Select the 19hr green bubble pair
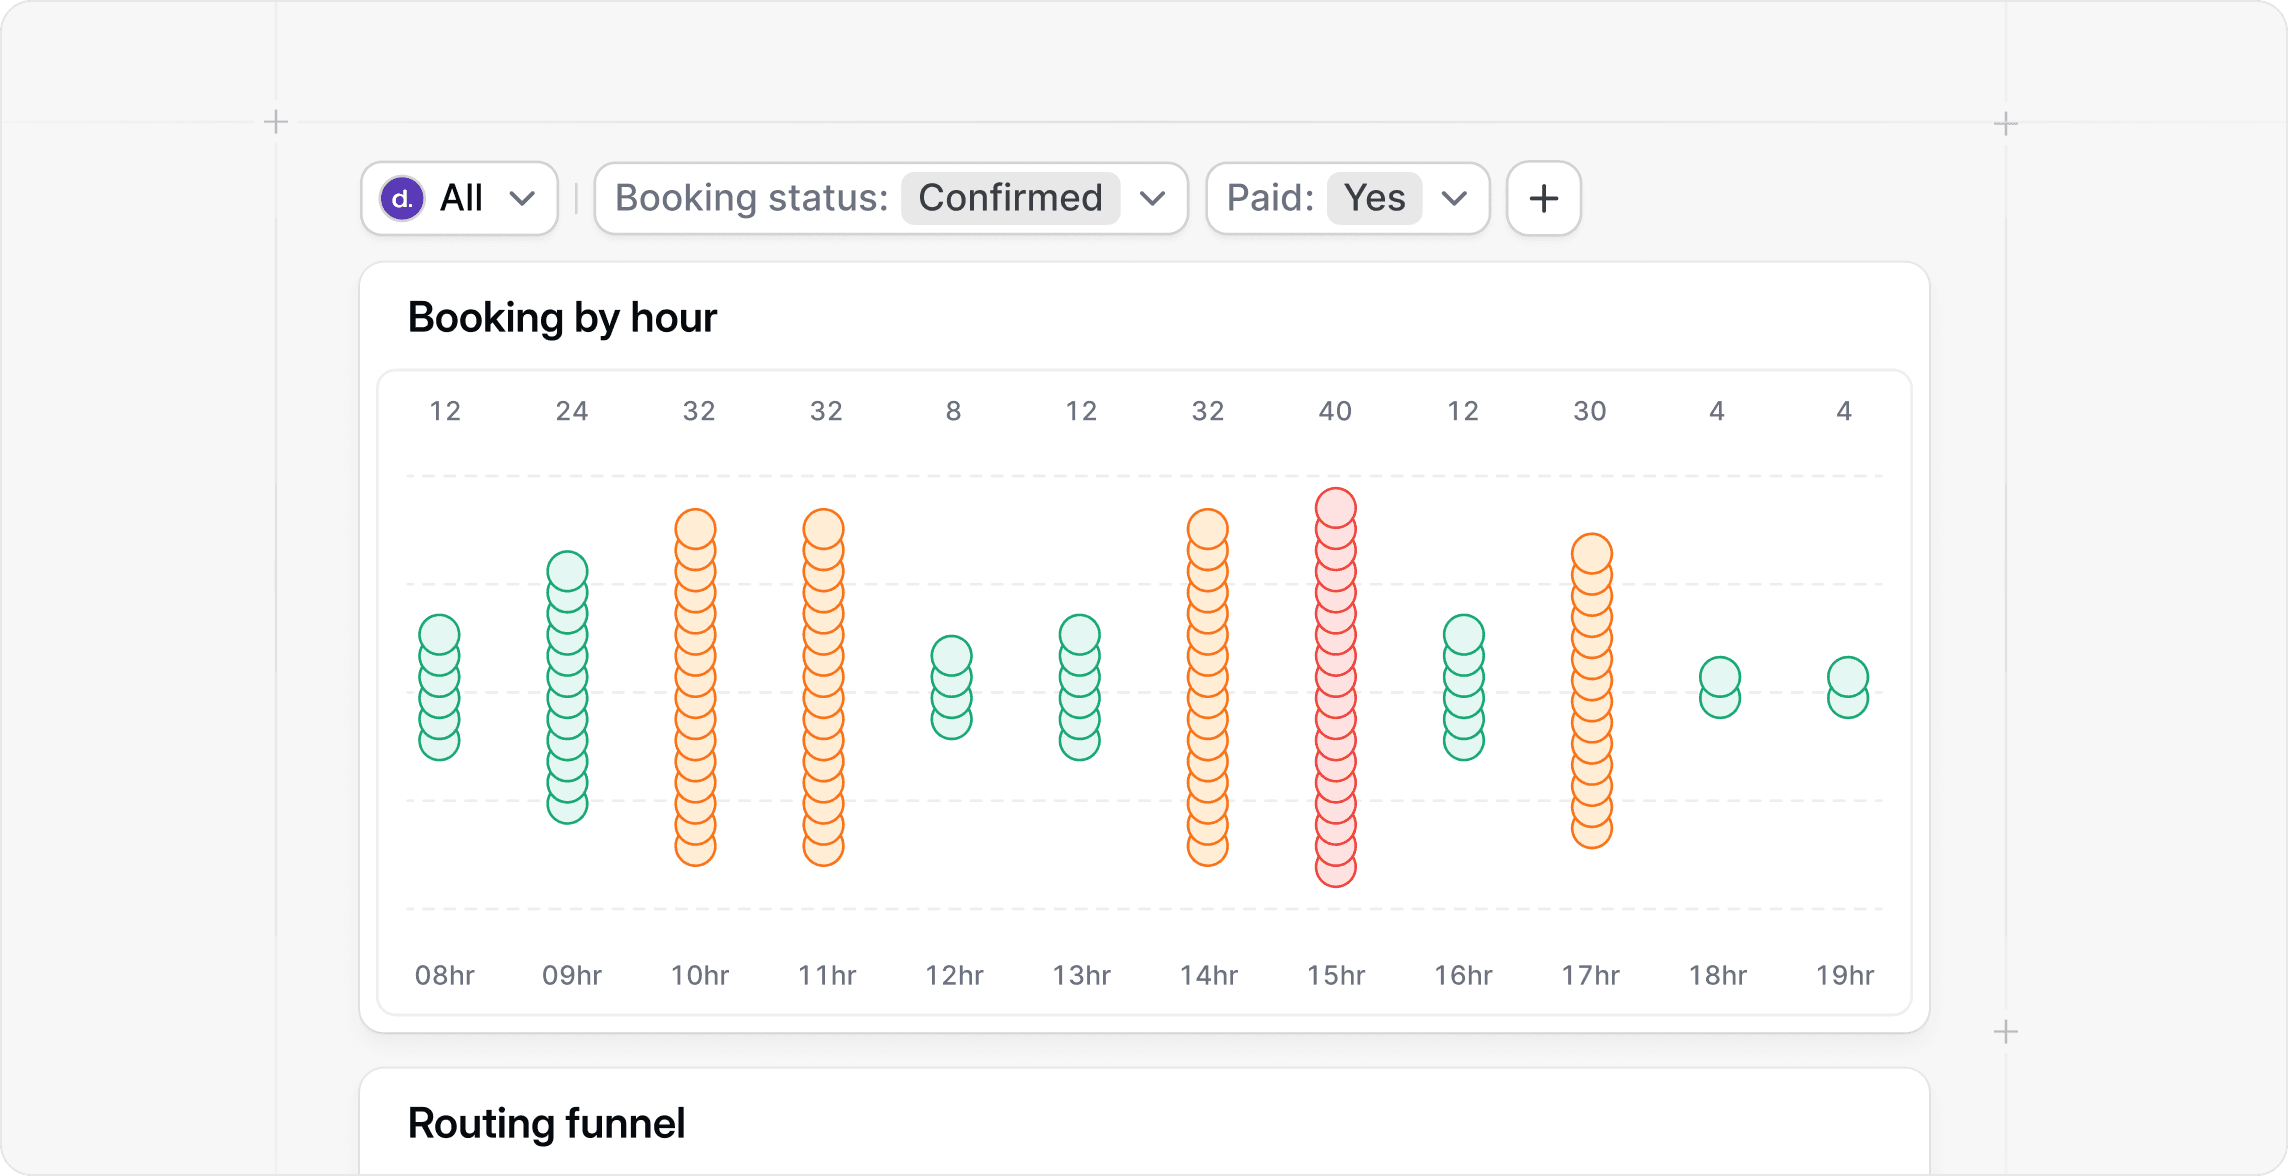Viewport: 2288px width, 1176px height. click(x=1848, y=688)
